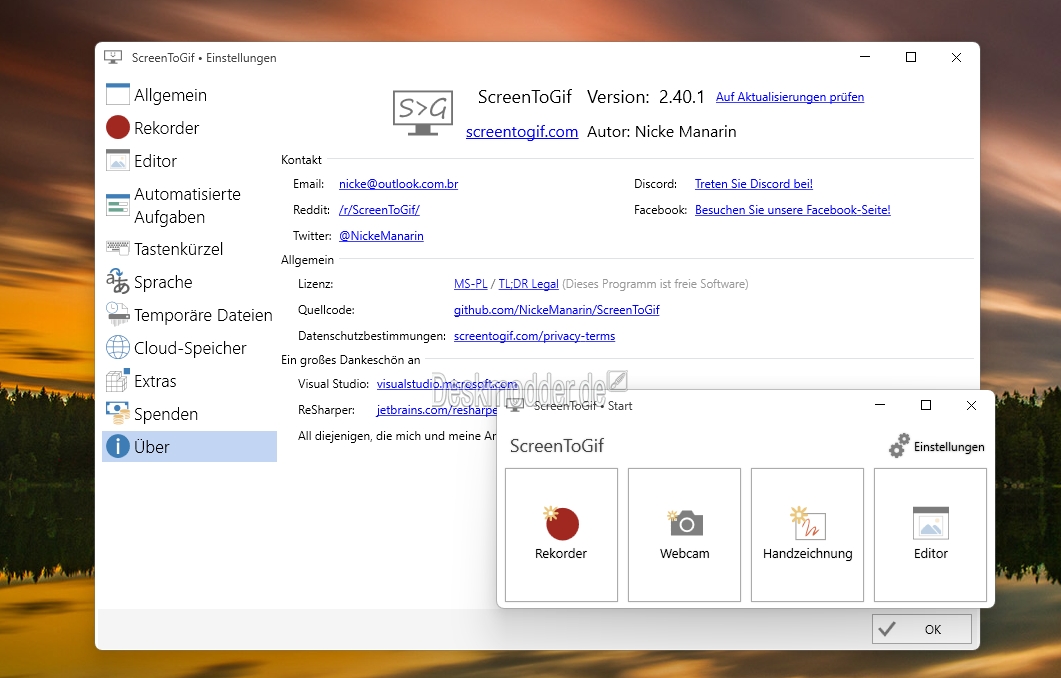Open the Allgemein settings tab

pyautogui.click(x=189, y=95)
